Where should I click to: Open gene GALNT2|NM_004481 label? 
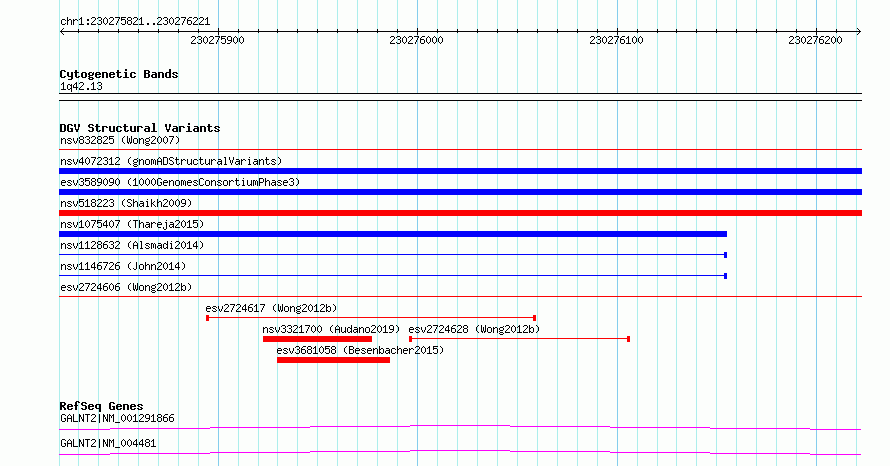click(108, 443)
